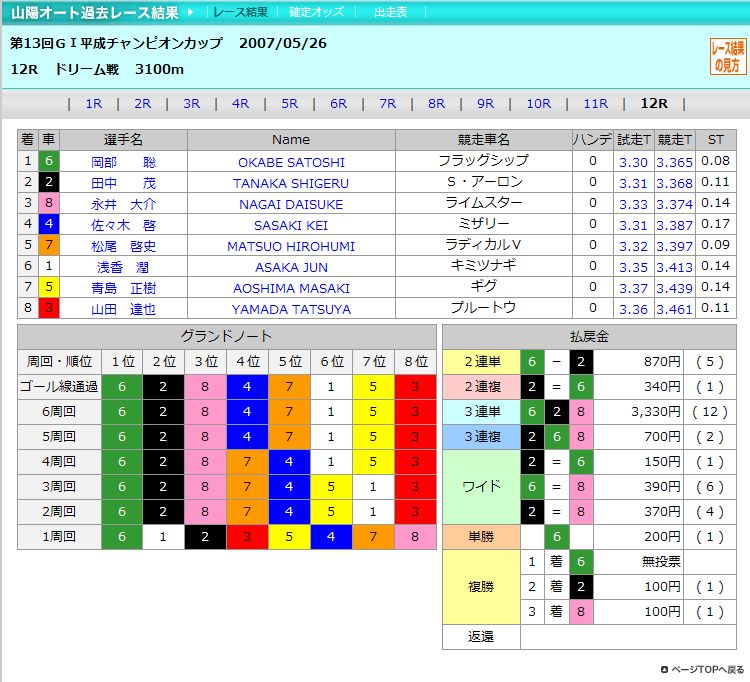
Task: Go to race 1R
Action: pyautogui.click(x=94, y=103)
